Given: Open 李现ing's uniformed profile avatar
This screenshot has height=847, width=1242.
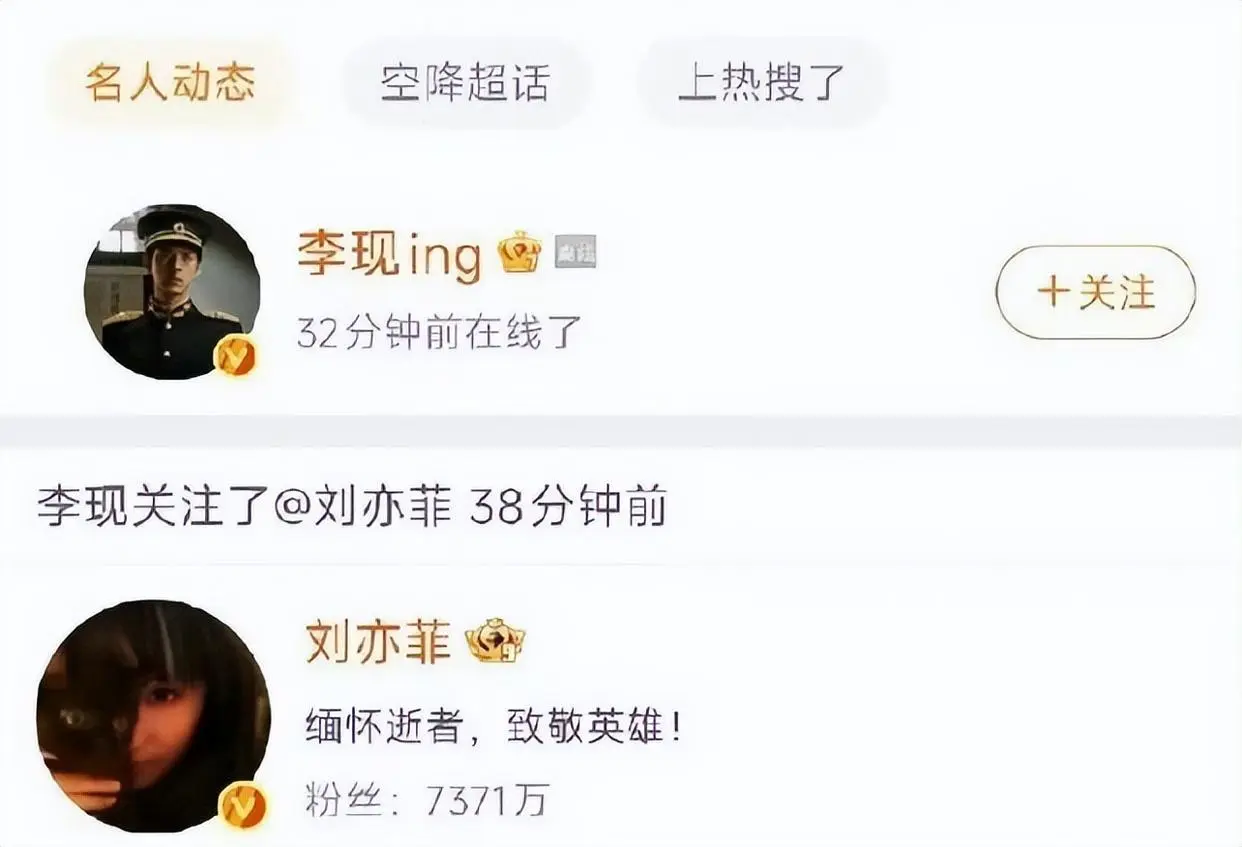Looking at the screenshot, I should point(172,291).
